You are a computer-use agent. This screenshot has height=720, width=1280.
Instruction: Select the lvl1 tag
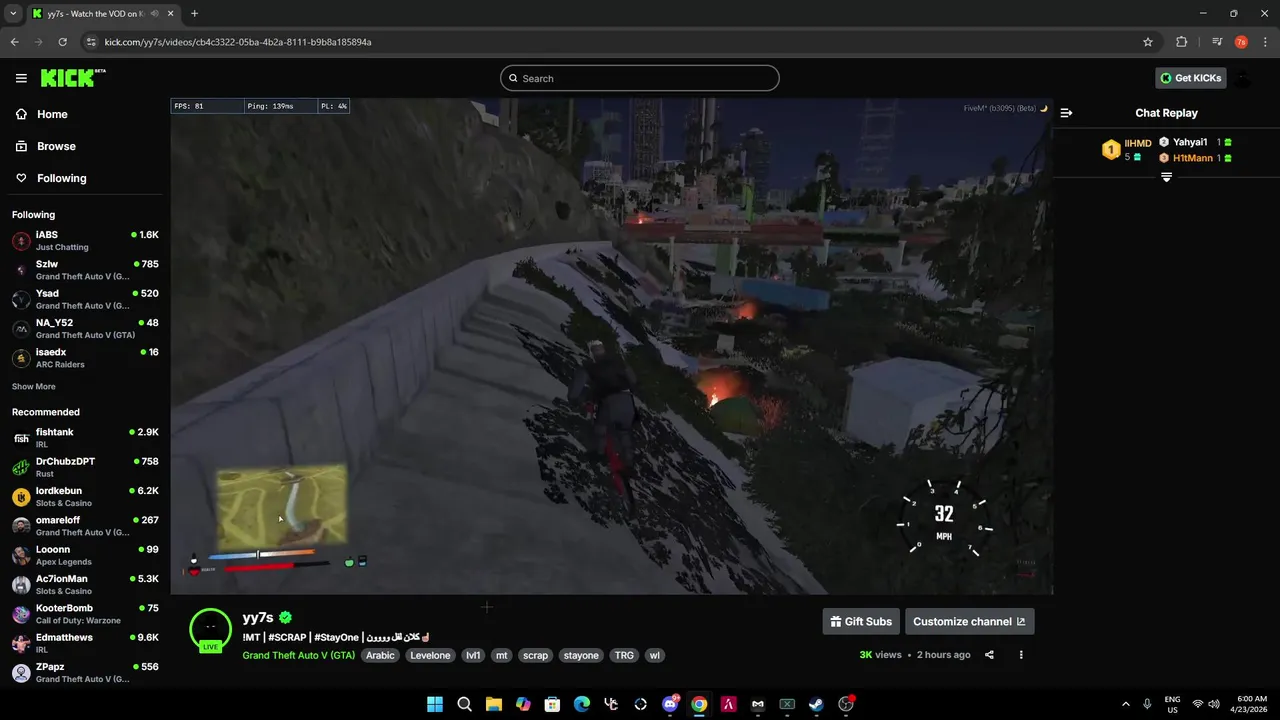click(x=473, y=655)
